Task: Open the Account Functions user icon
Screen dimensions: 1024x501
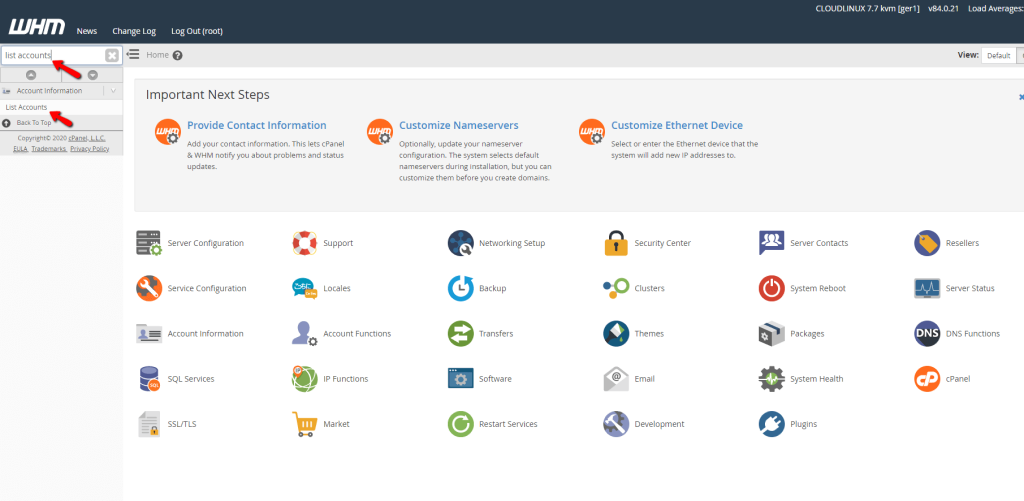Action: coord(304,333)
